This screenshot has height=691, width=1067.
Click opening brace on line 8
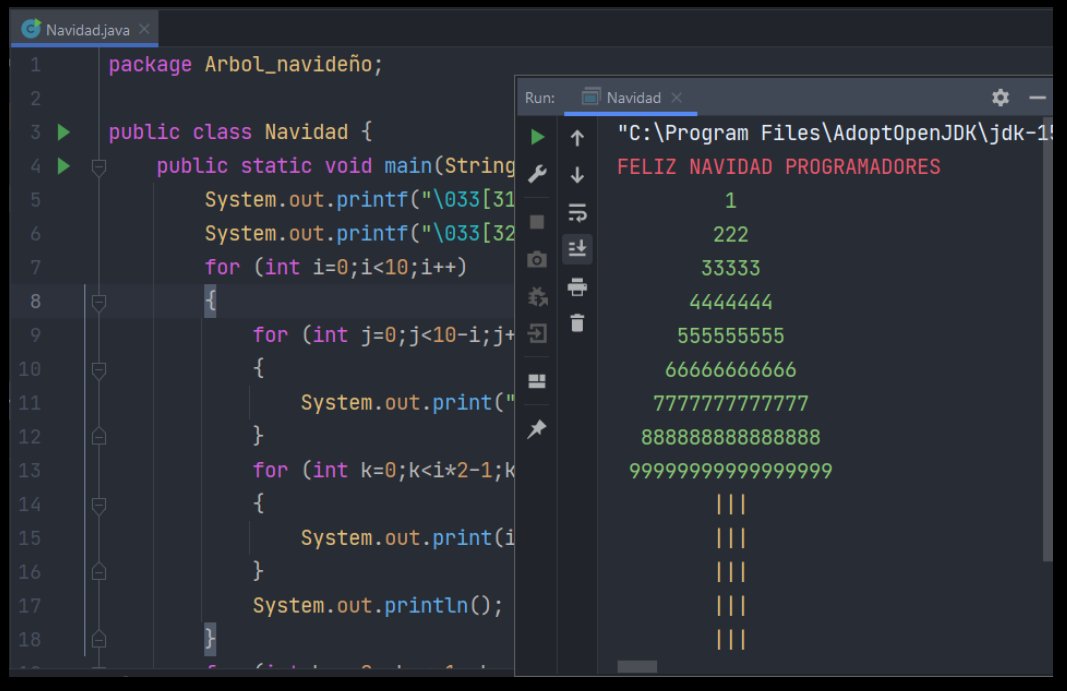pos(210,301)
